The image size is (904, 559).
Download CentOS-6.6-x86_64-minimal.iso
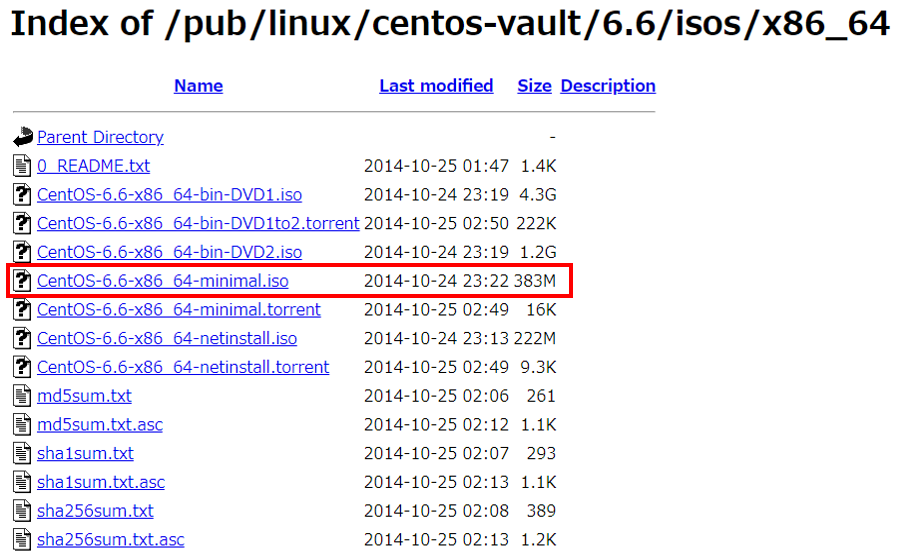point(163,281)
